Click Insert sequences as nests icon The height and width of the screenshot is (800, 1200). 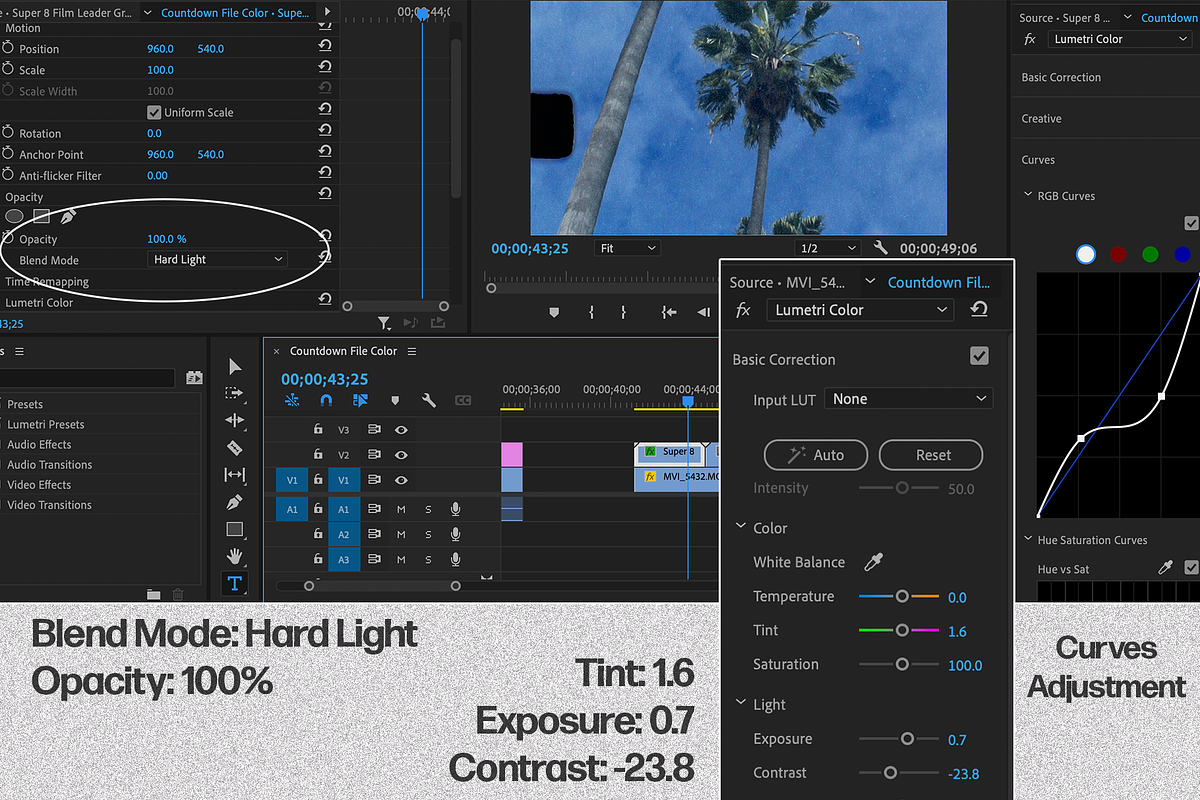pos(292,400)
